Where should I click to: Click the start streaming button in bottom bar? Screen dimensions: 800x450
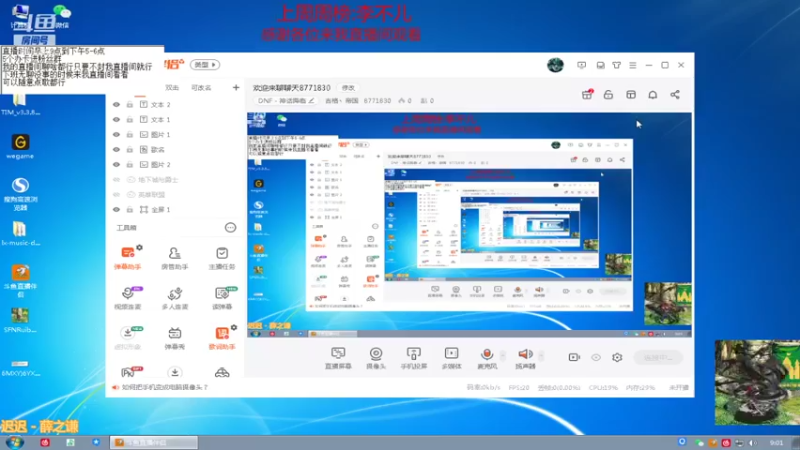658,357
